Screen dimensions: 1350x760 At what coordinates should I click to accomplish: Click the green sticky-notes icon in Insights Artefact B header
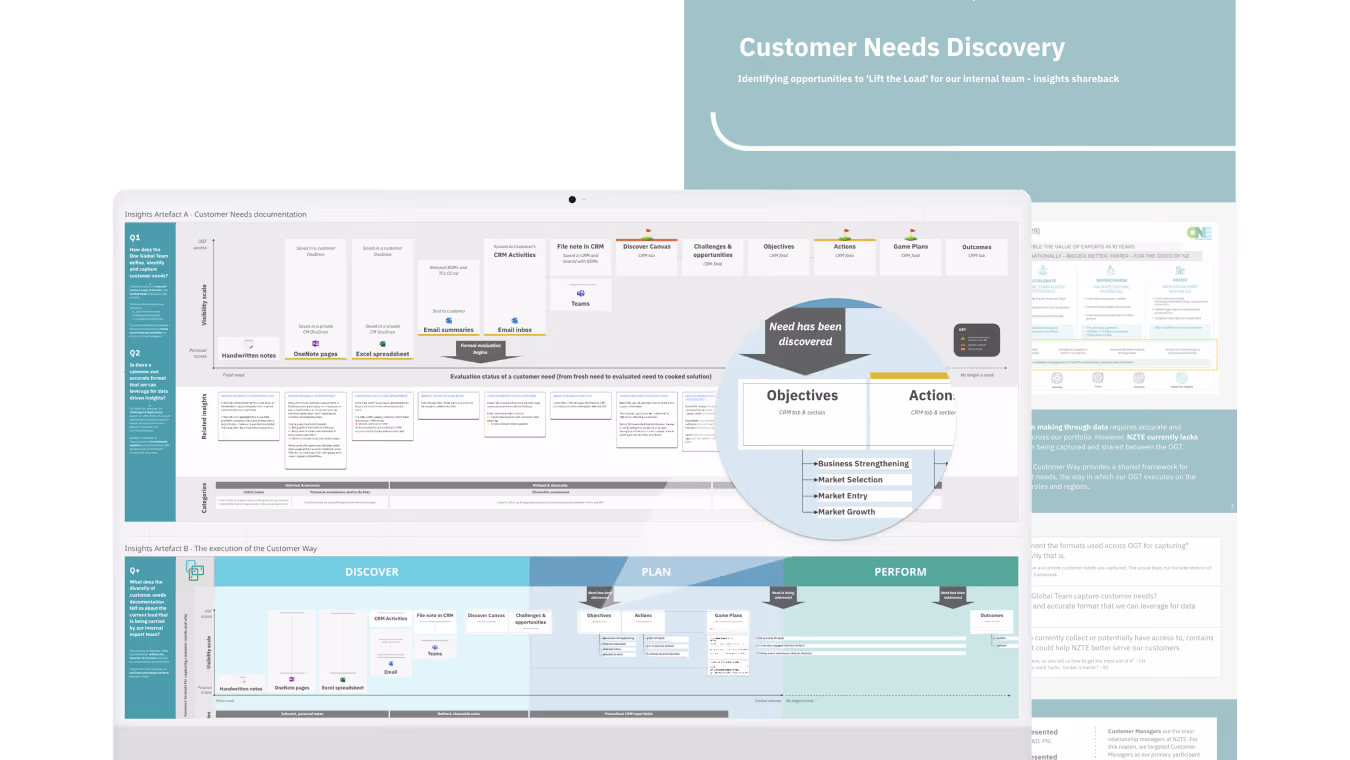coord(195,570)
